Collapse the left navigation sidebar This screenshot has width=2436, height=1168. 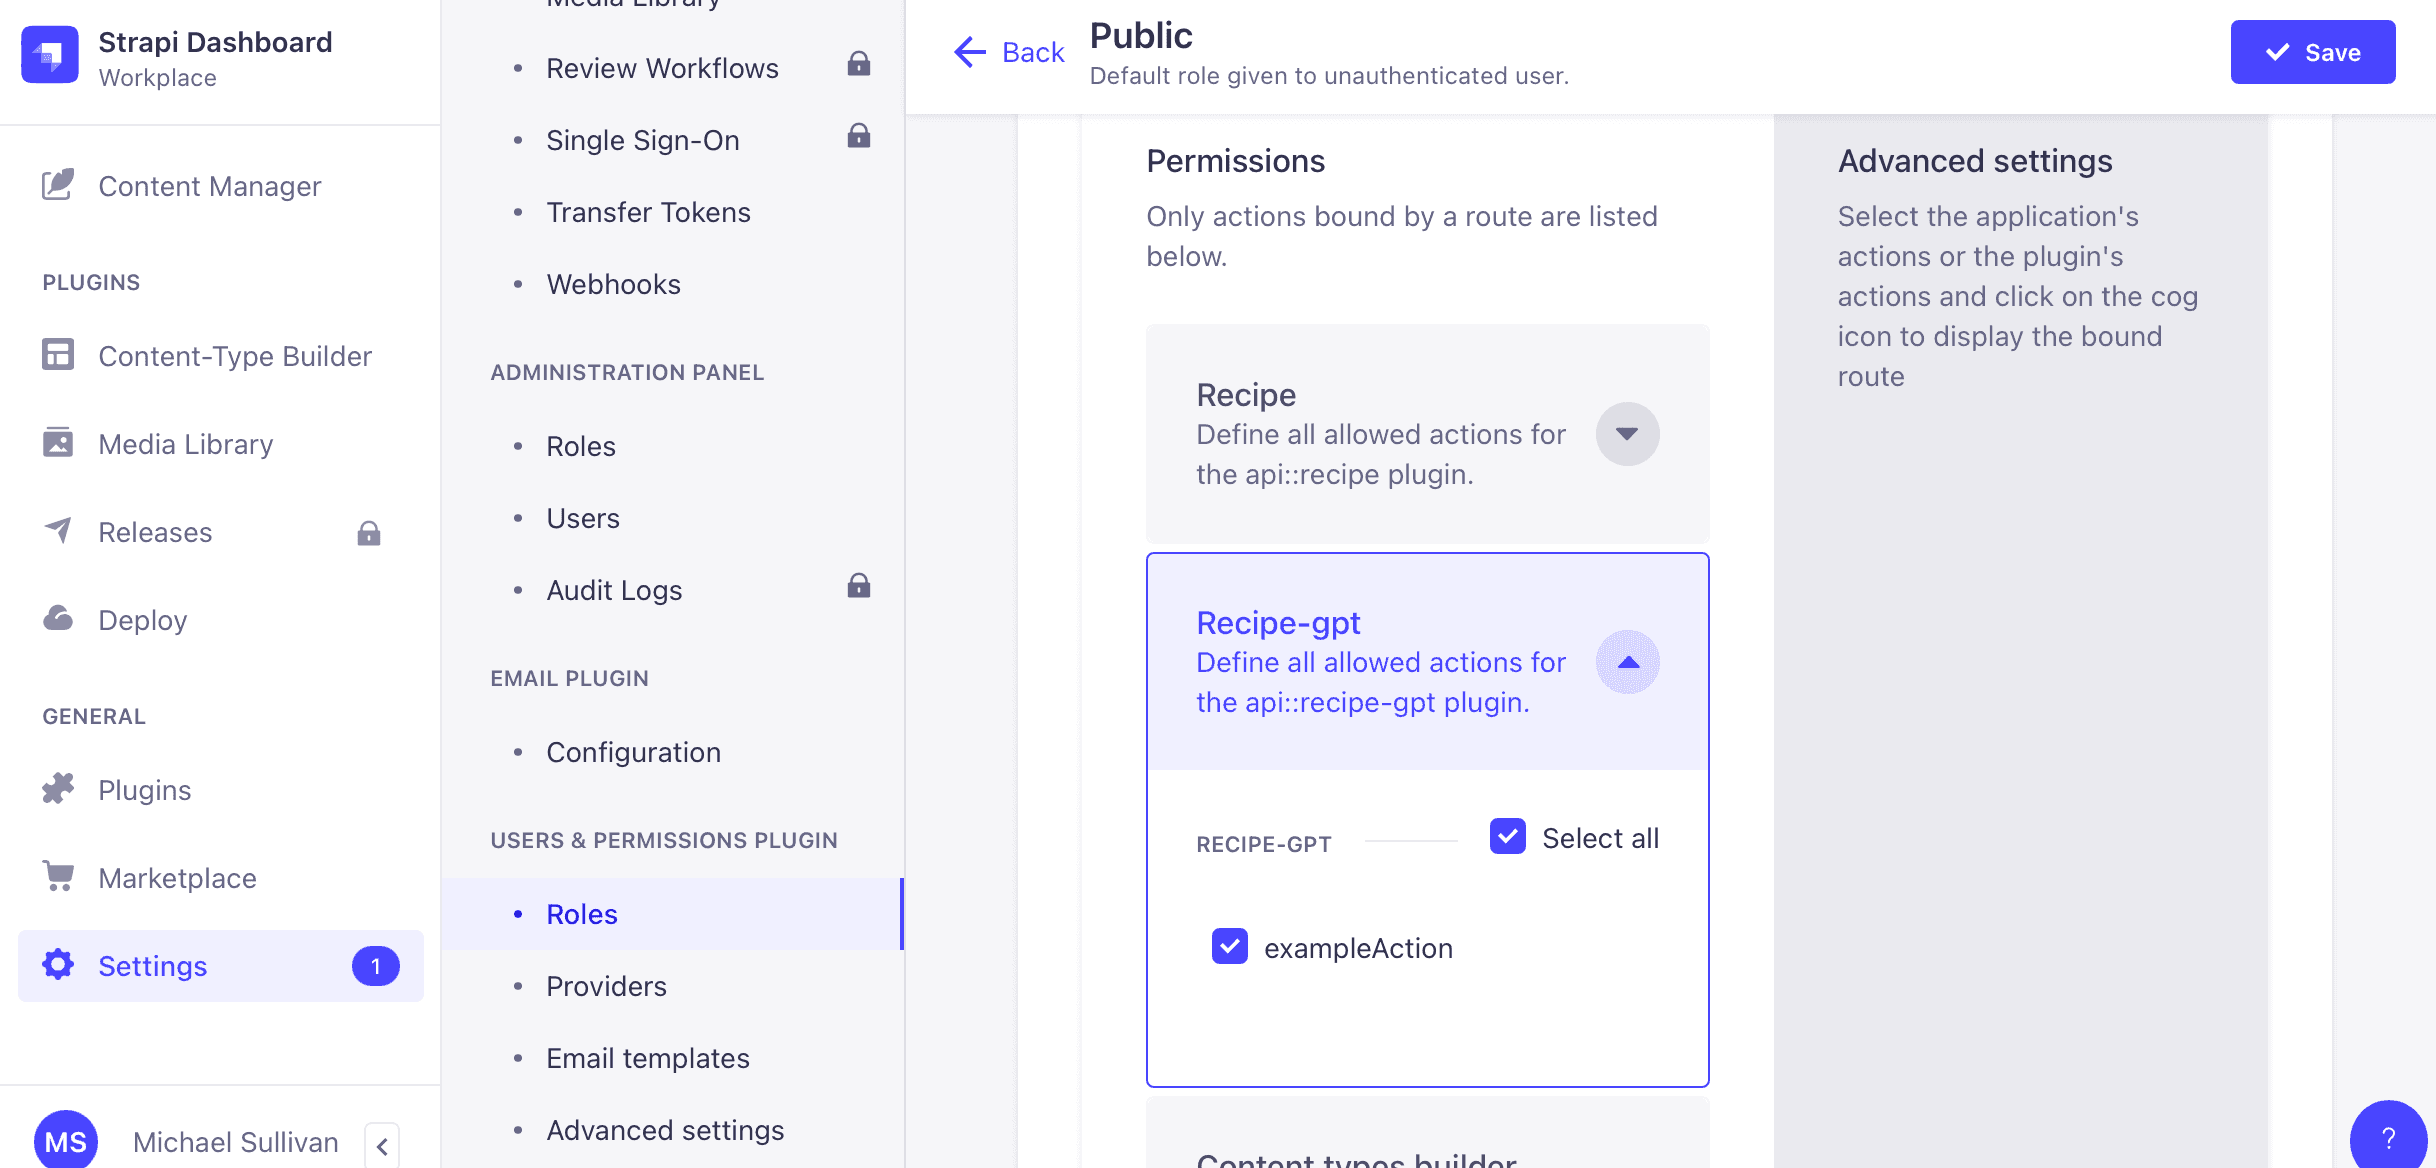pyautogui.click(x=382, y=1146)
